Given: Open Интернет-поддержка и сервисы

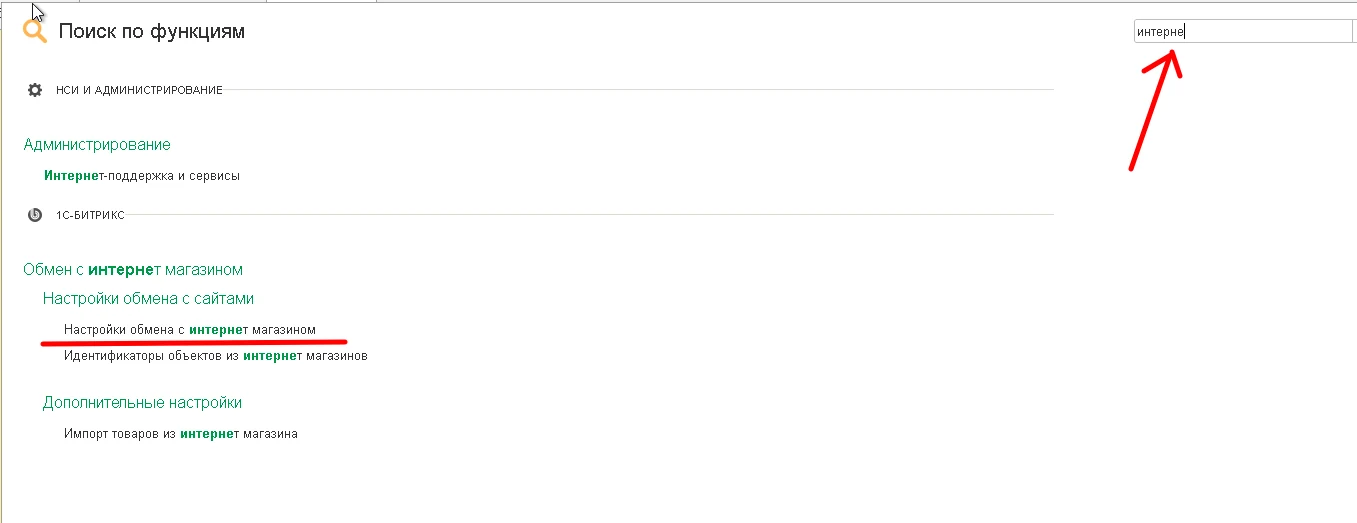Looking at the screenshot, I should (142, 176).
